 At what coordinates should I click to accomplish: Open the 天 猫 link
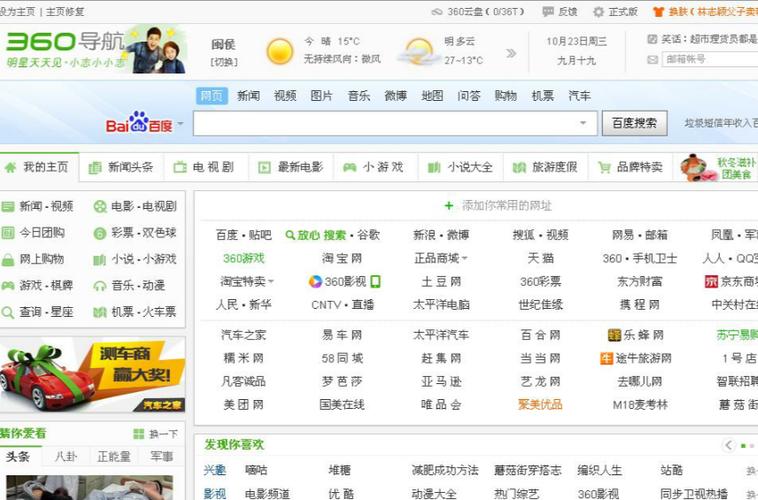[540, 259]
